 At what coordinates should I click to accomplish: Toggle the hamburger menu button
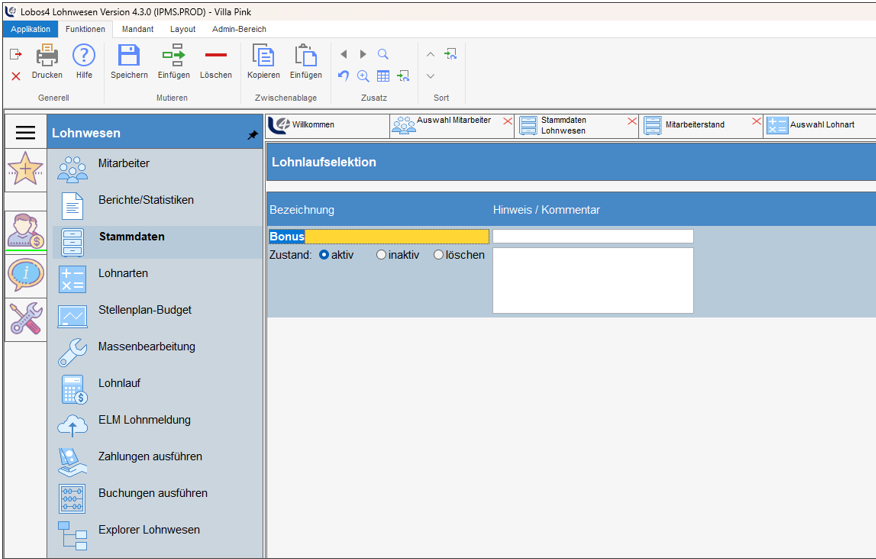(25, 132)
